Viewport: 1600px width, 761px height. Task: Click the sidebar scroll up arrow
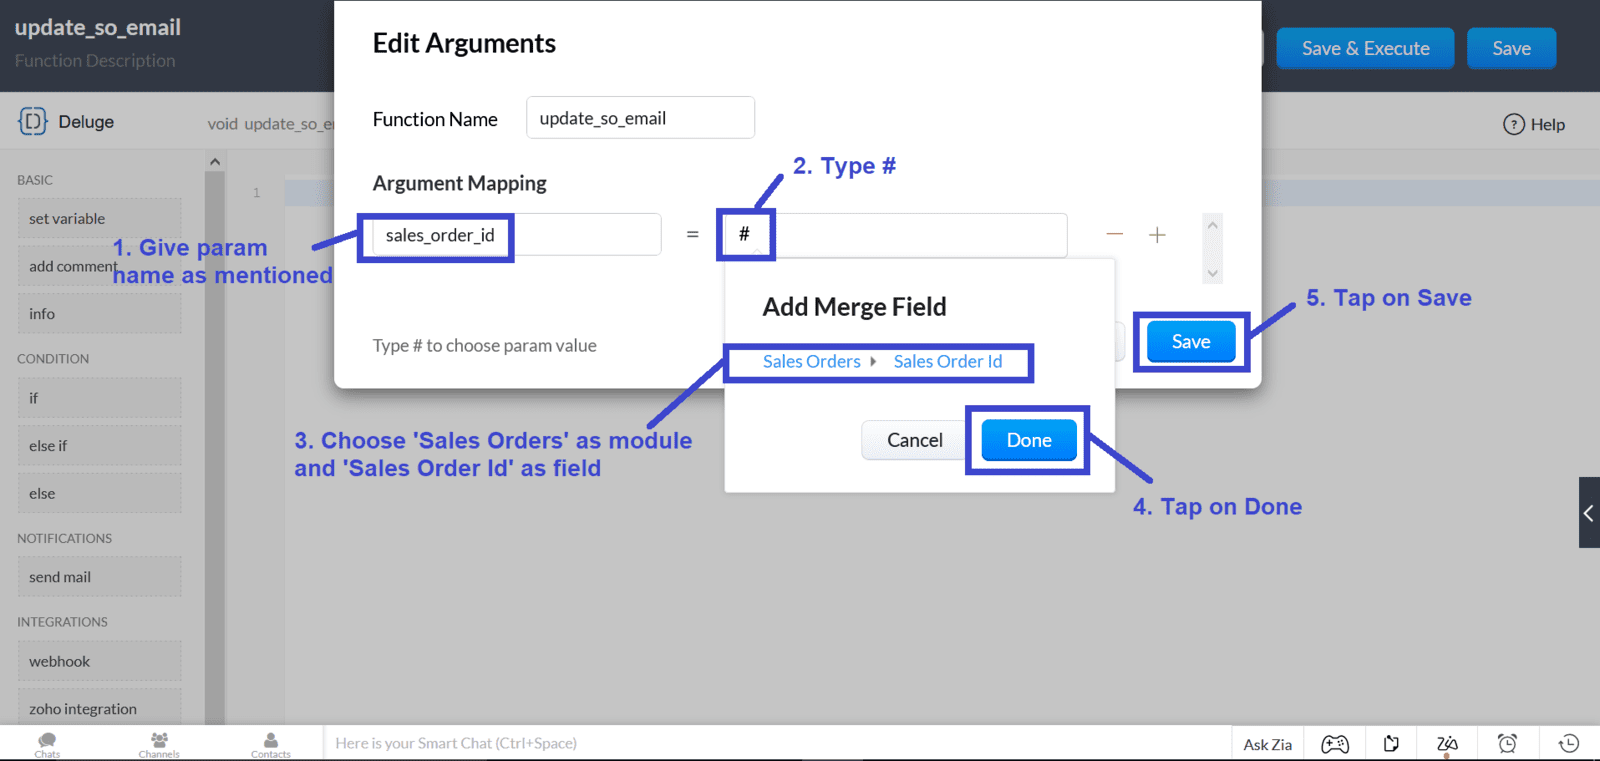(214, 161)
